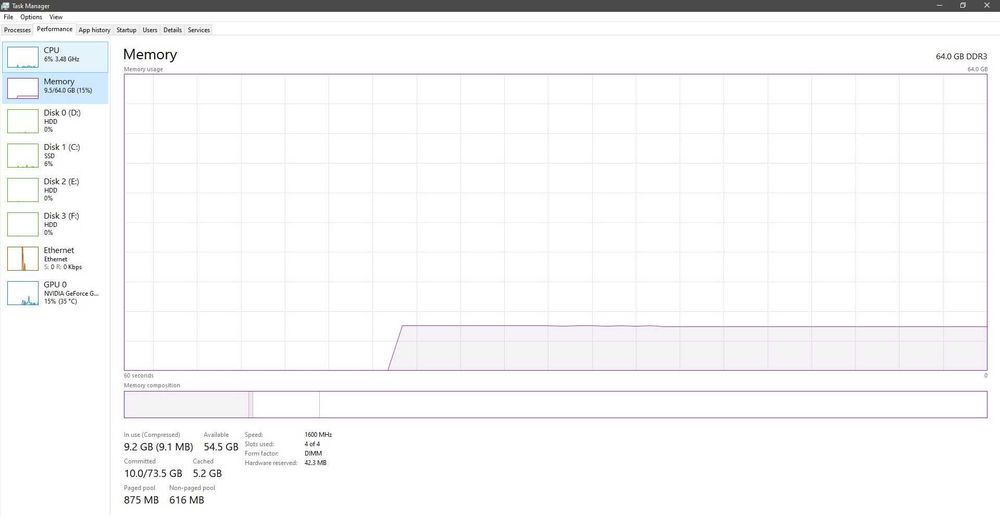This screenshot has height=519, width=1000.
Task: Click the Form factor value DIMM
Action: coord(313,453)
